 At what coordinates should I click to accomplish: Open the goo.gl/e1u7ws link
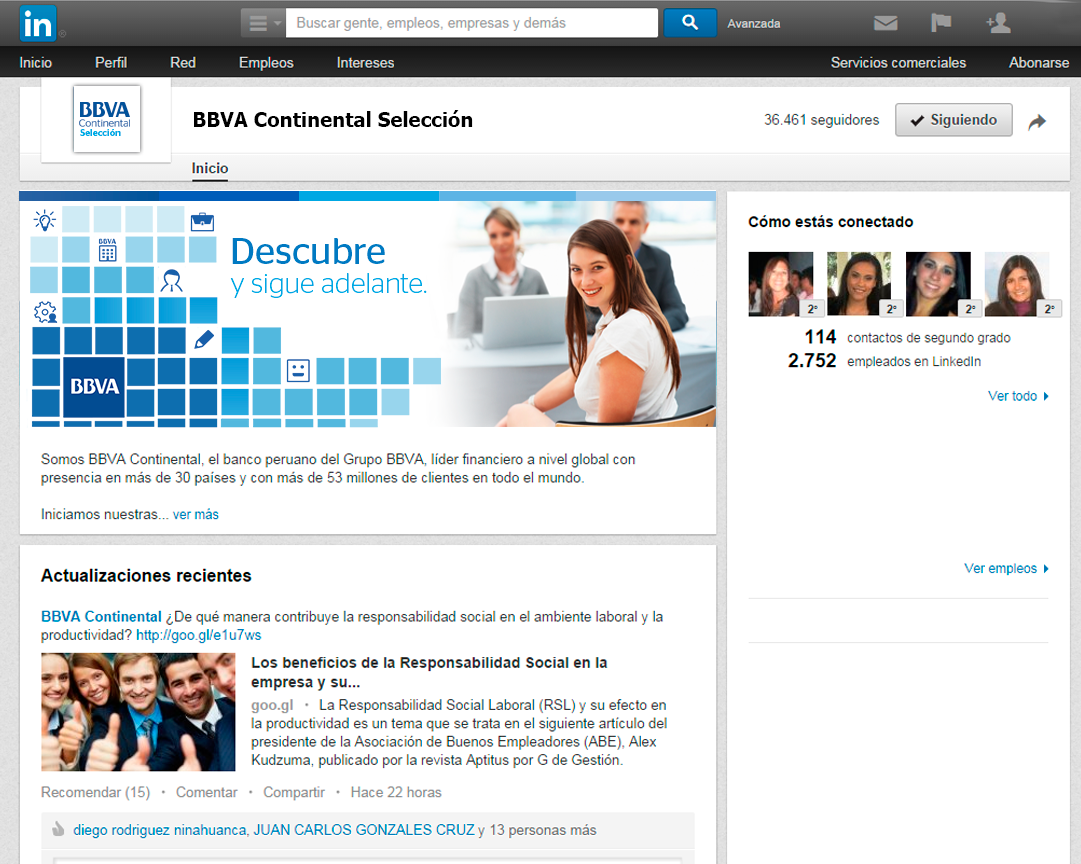[x=199, y=635]
